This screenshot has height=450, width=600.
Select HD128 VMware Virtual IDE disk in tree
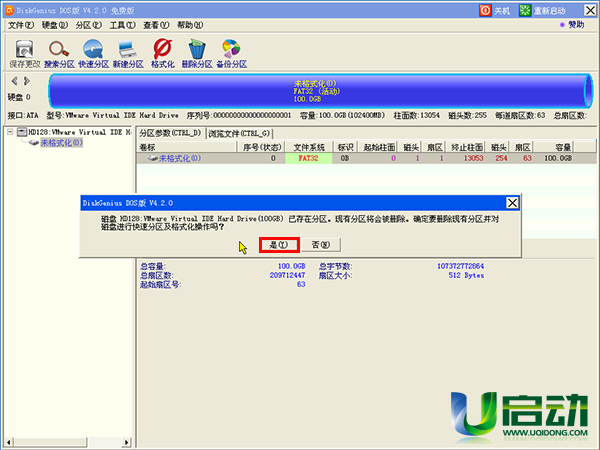coord(74,132)
